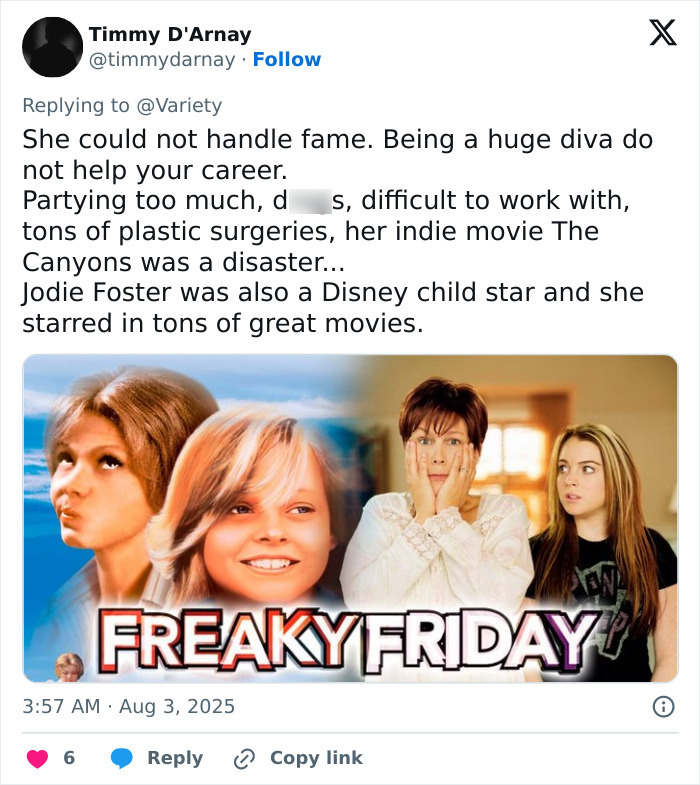Image resolution: width=700 pixels, height=785 pixels.
Task: Click the woman holding her cheeks in image
Action: click(438, 480)
